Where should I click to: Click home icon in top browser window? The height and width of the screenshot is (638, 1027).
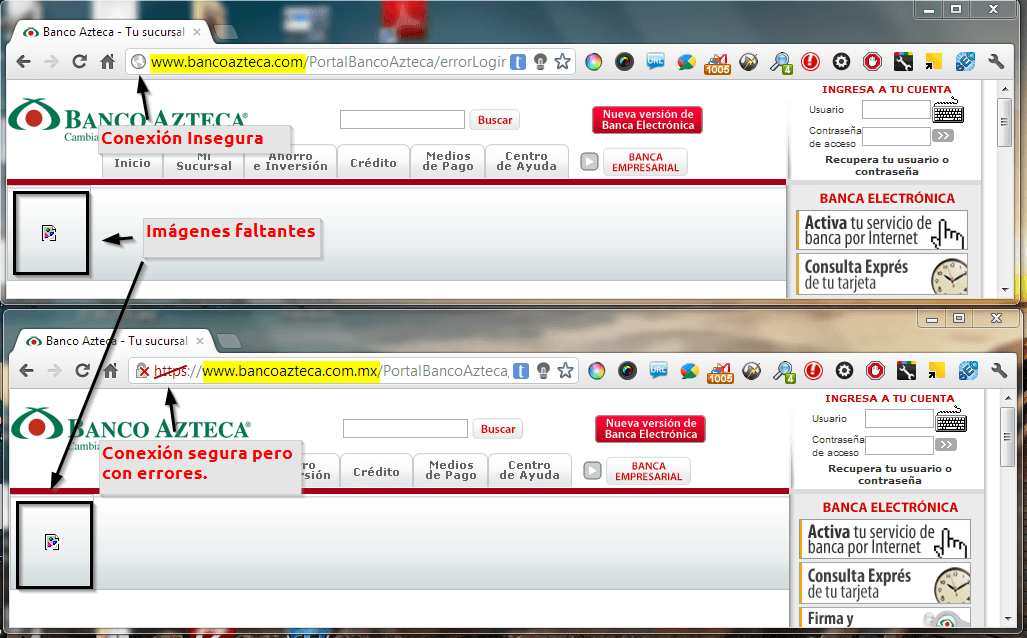[x=107, y=62]
